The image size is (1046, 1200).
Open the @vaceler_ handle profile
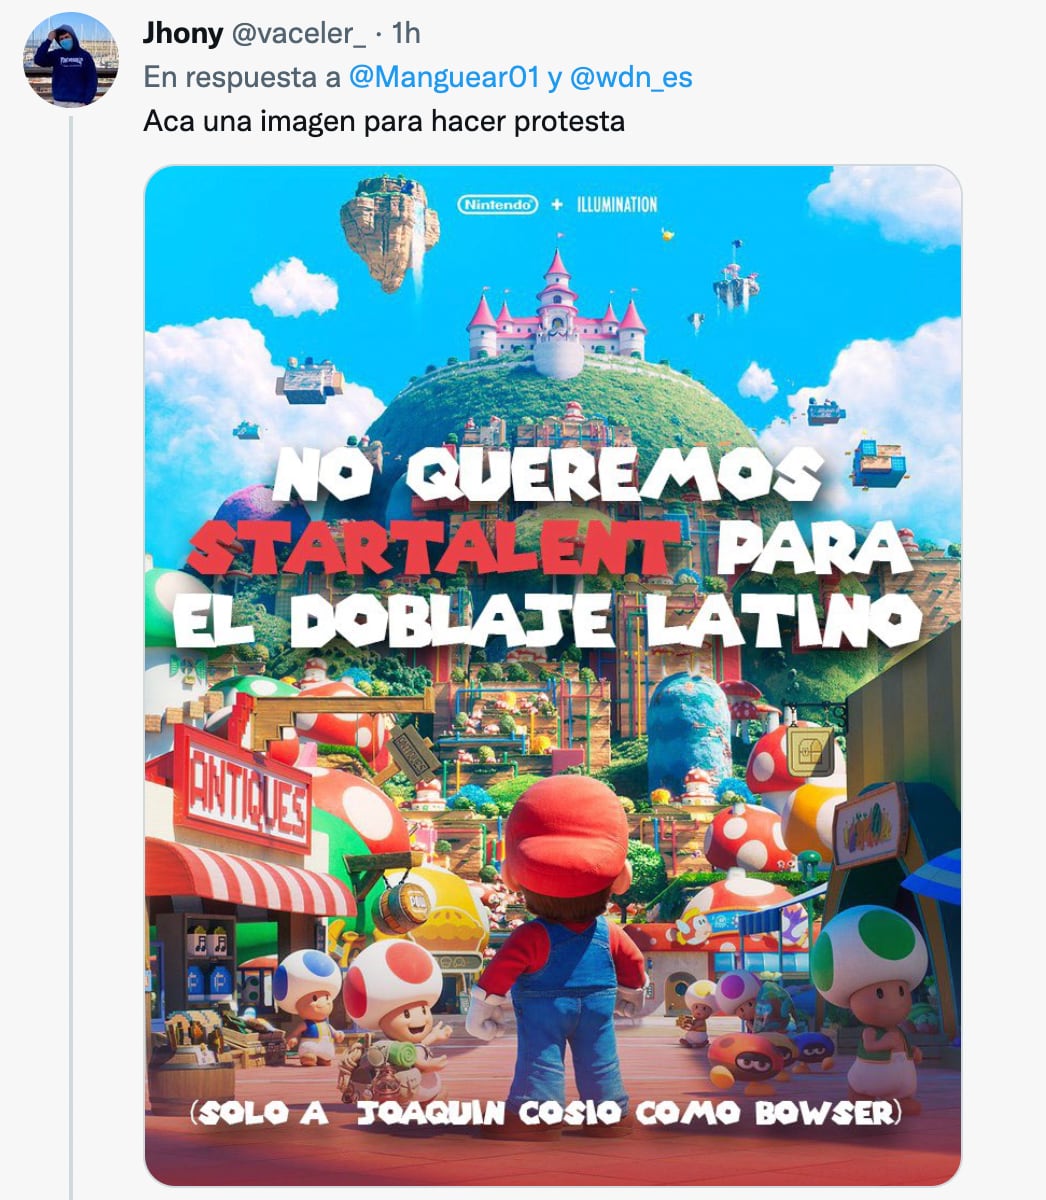pos(298,33)
